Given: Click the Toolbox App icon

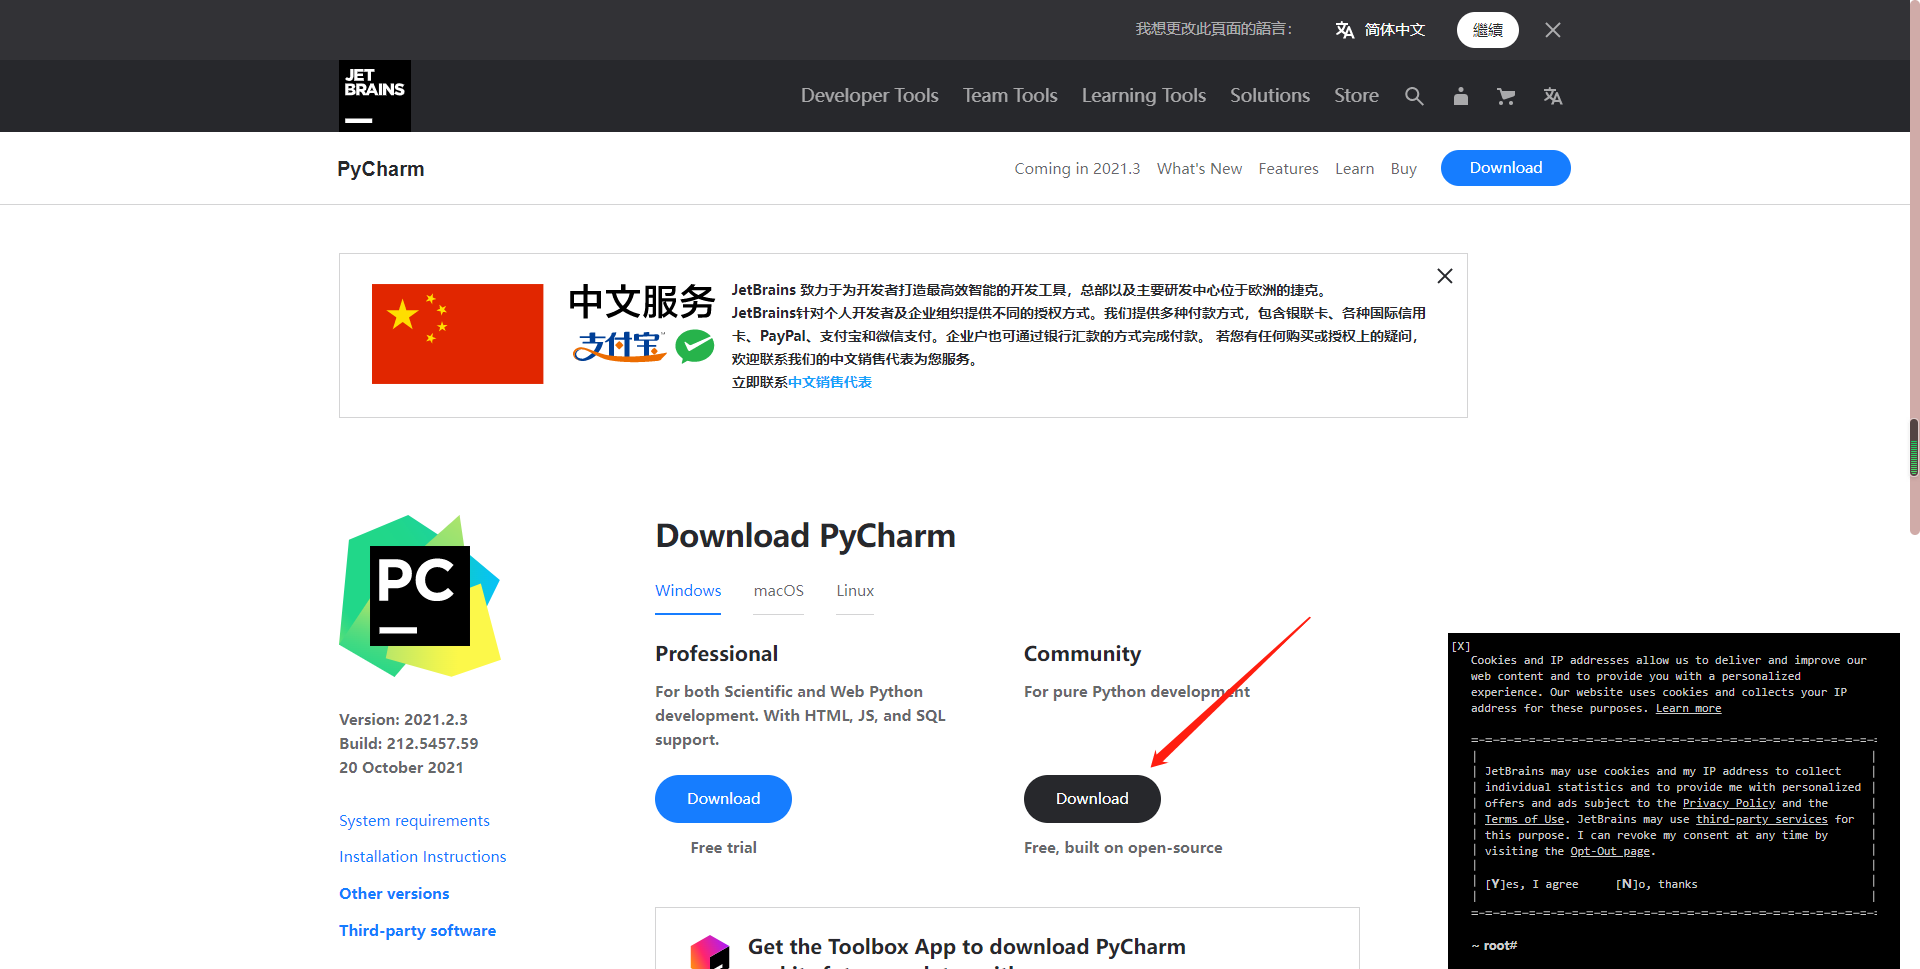Looking at the screenshot, I should click(710, 951).
